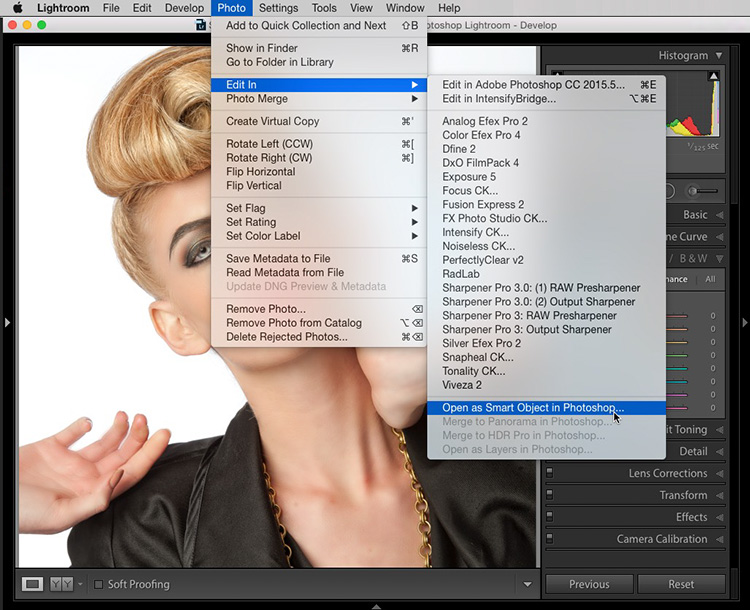
Task: Choose Silver Efex Pro 2 plugin
Action: (x=546, y=343)
